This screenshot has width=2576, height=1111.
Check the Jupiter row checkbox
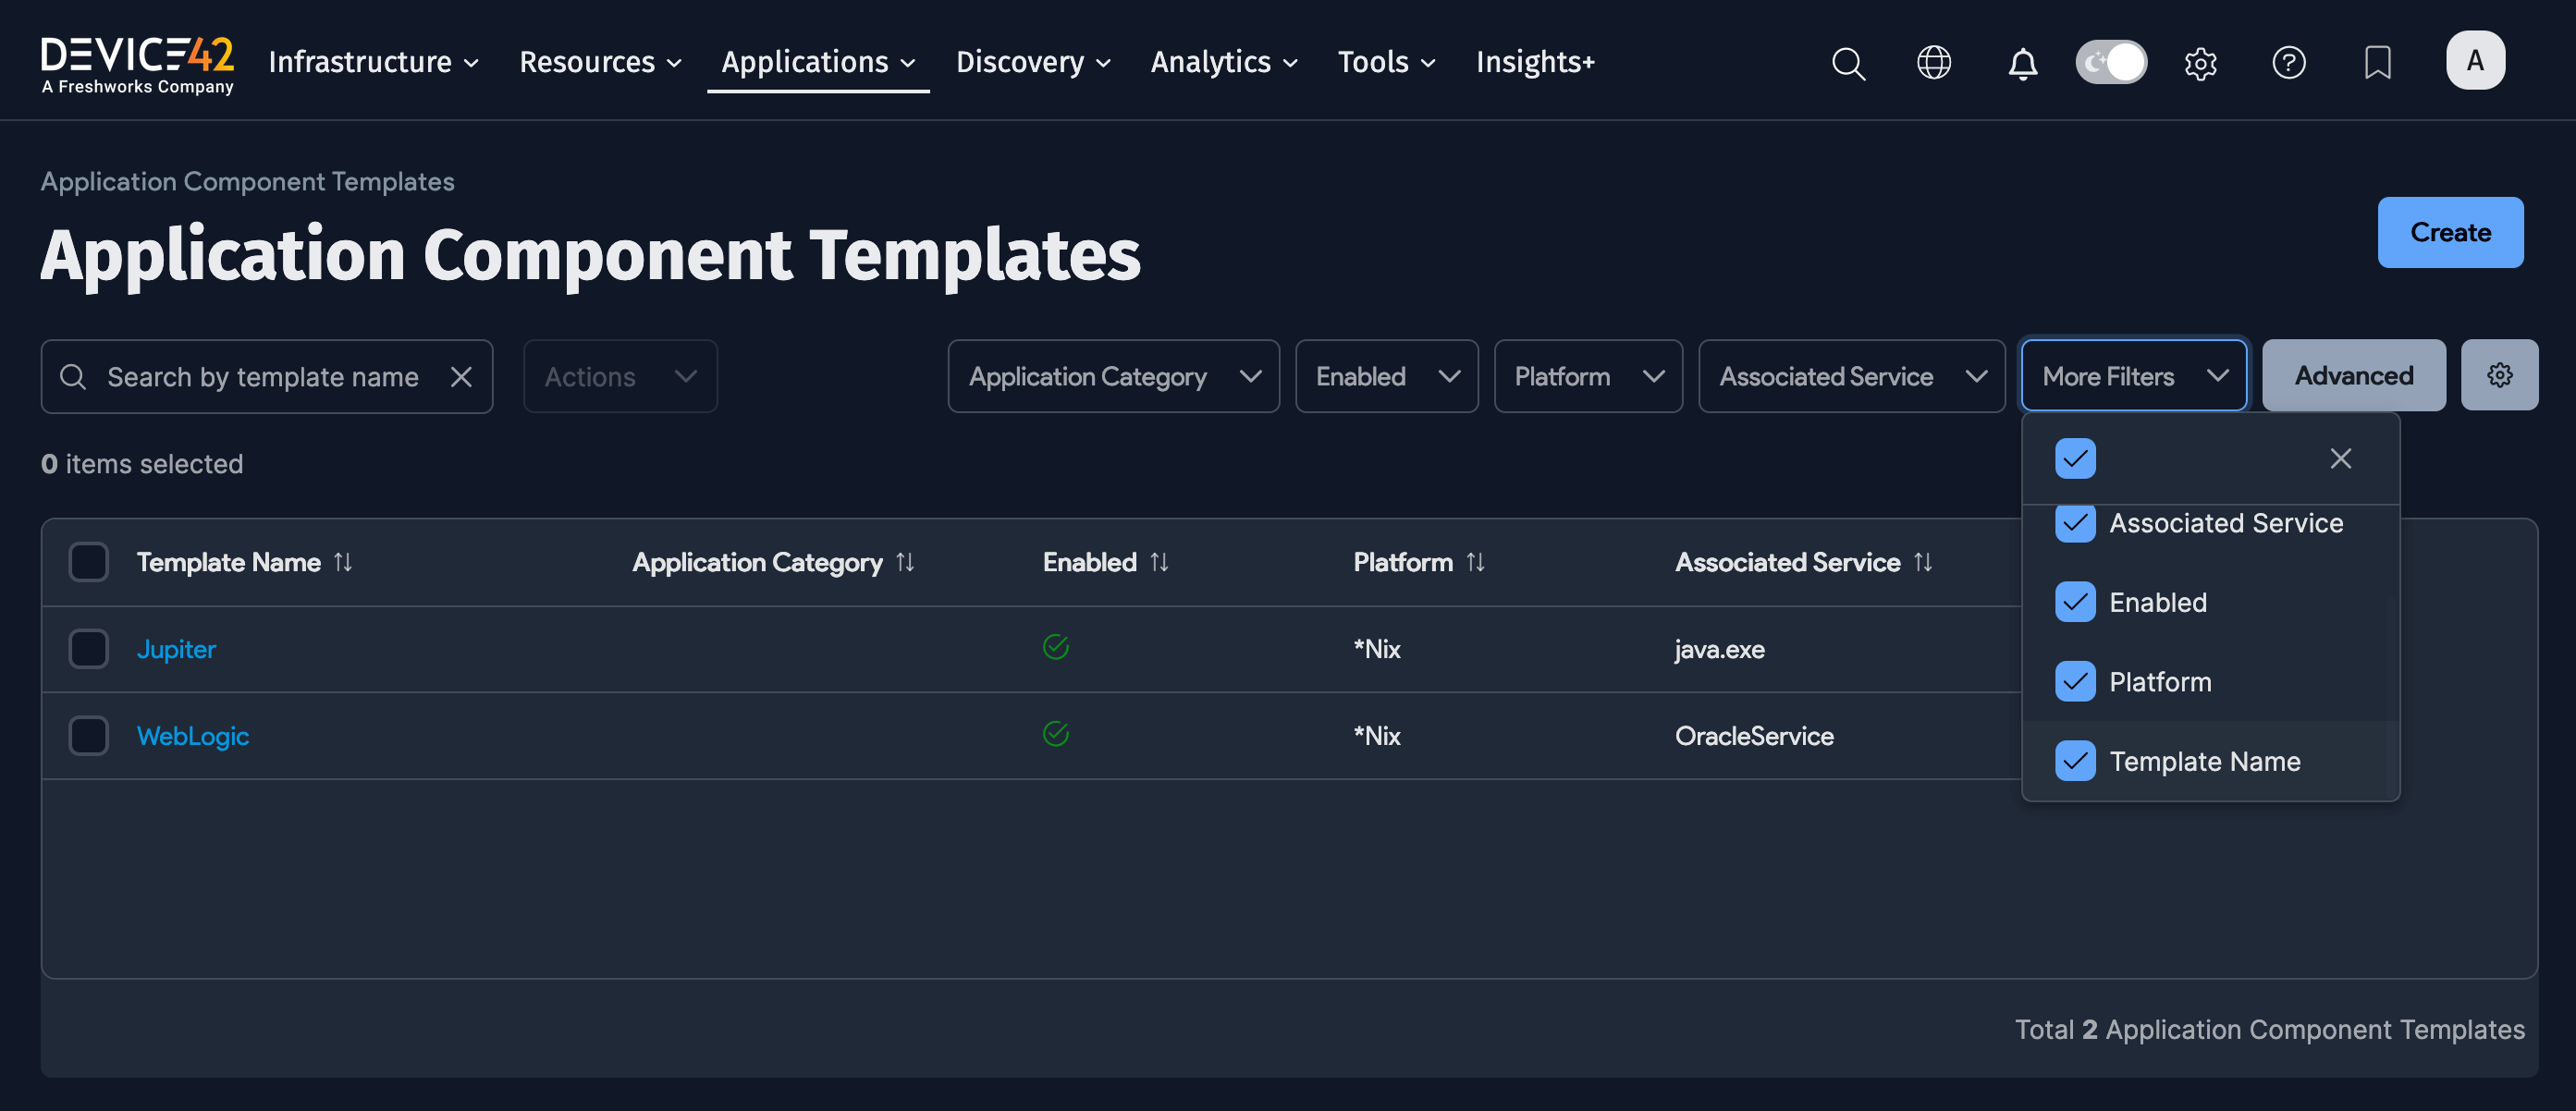(x=88, y=649)
